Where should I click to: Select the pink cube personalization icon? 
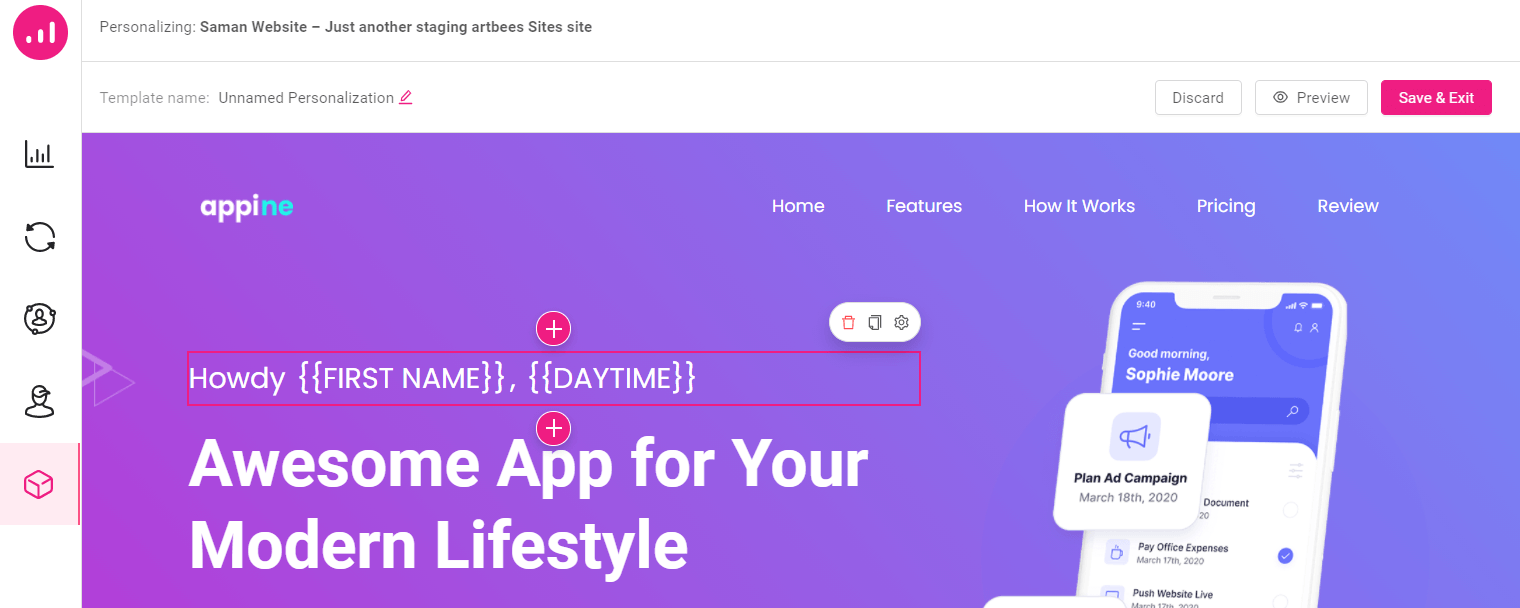(x=40, y=485)
